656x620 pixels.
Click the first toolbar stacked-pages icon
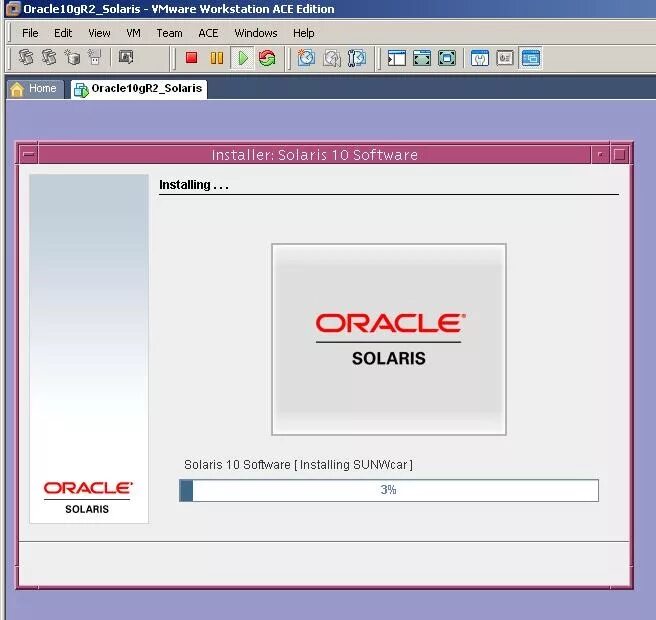tap(26, 57)
